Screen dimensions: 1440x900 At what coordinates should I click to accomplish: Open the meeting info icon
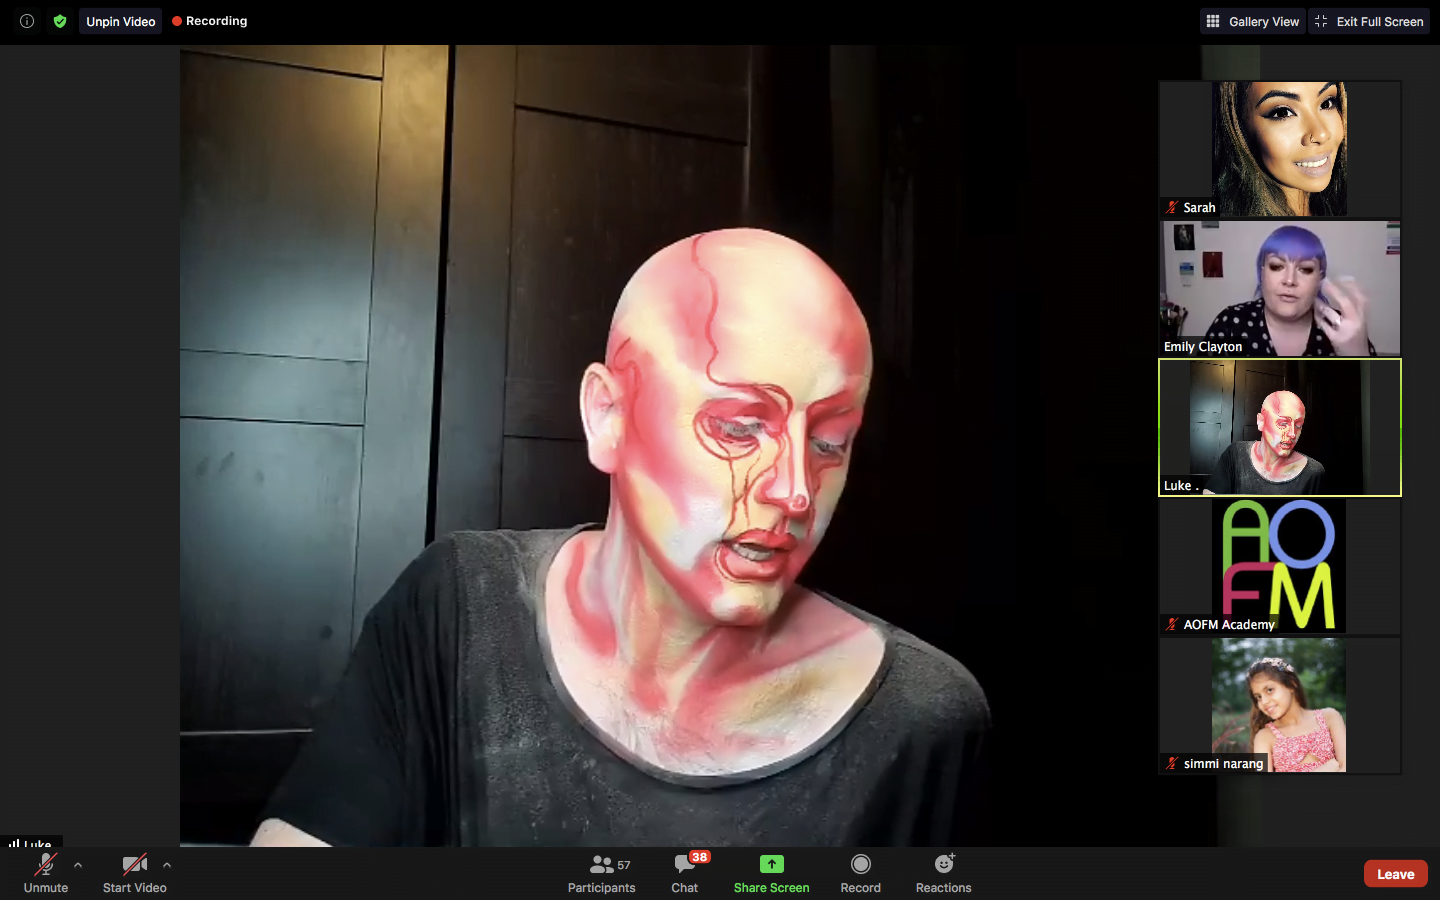[27, 21]
